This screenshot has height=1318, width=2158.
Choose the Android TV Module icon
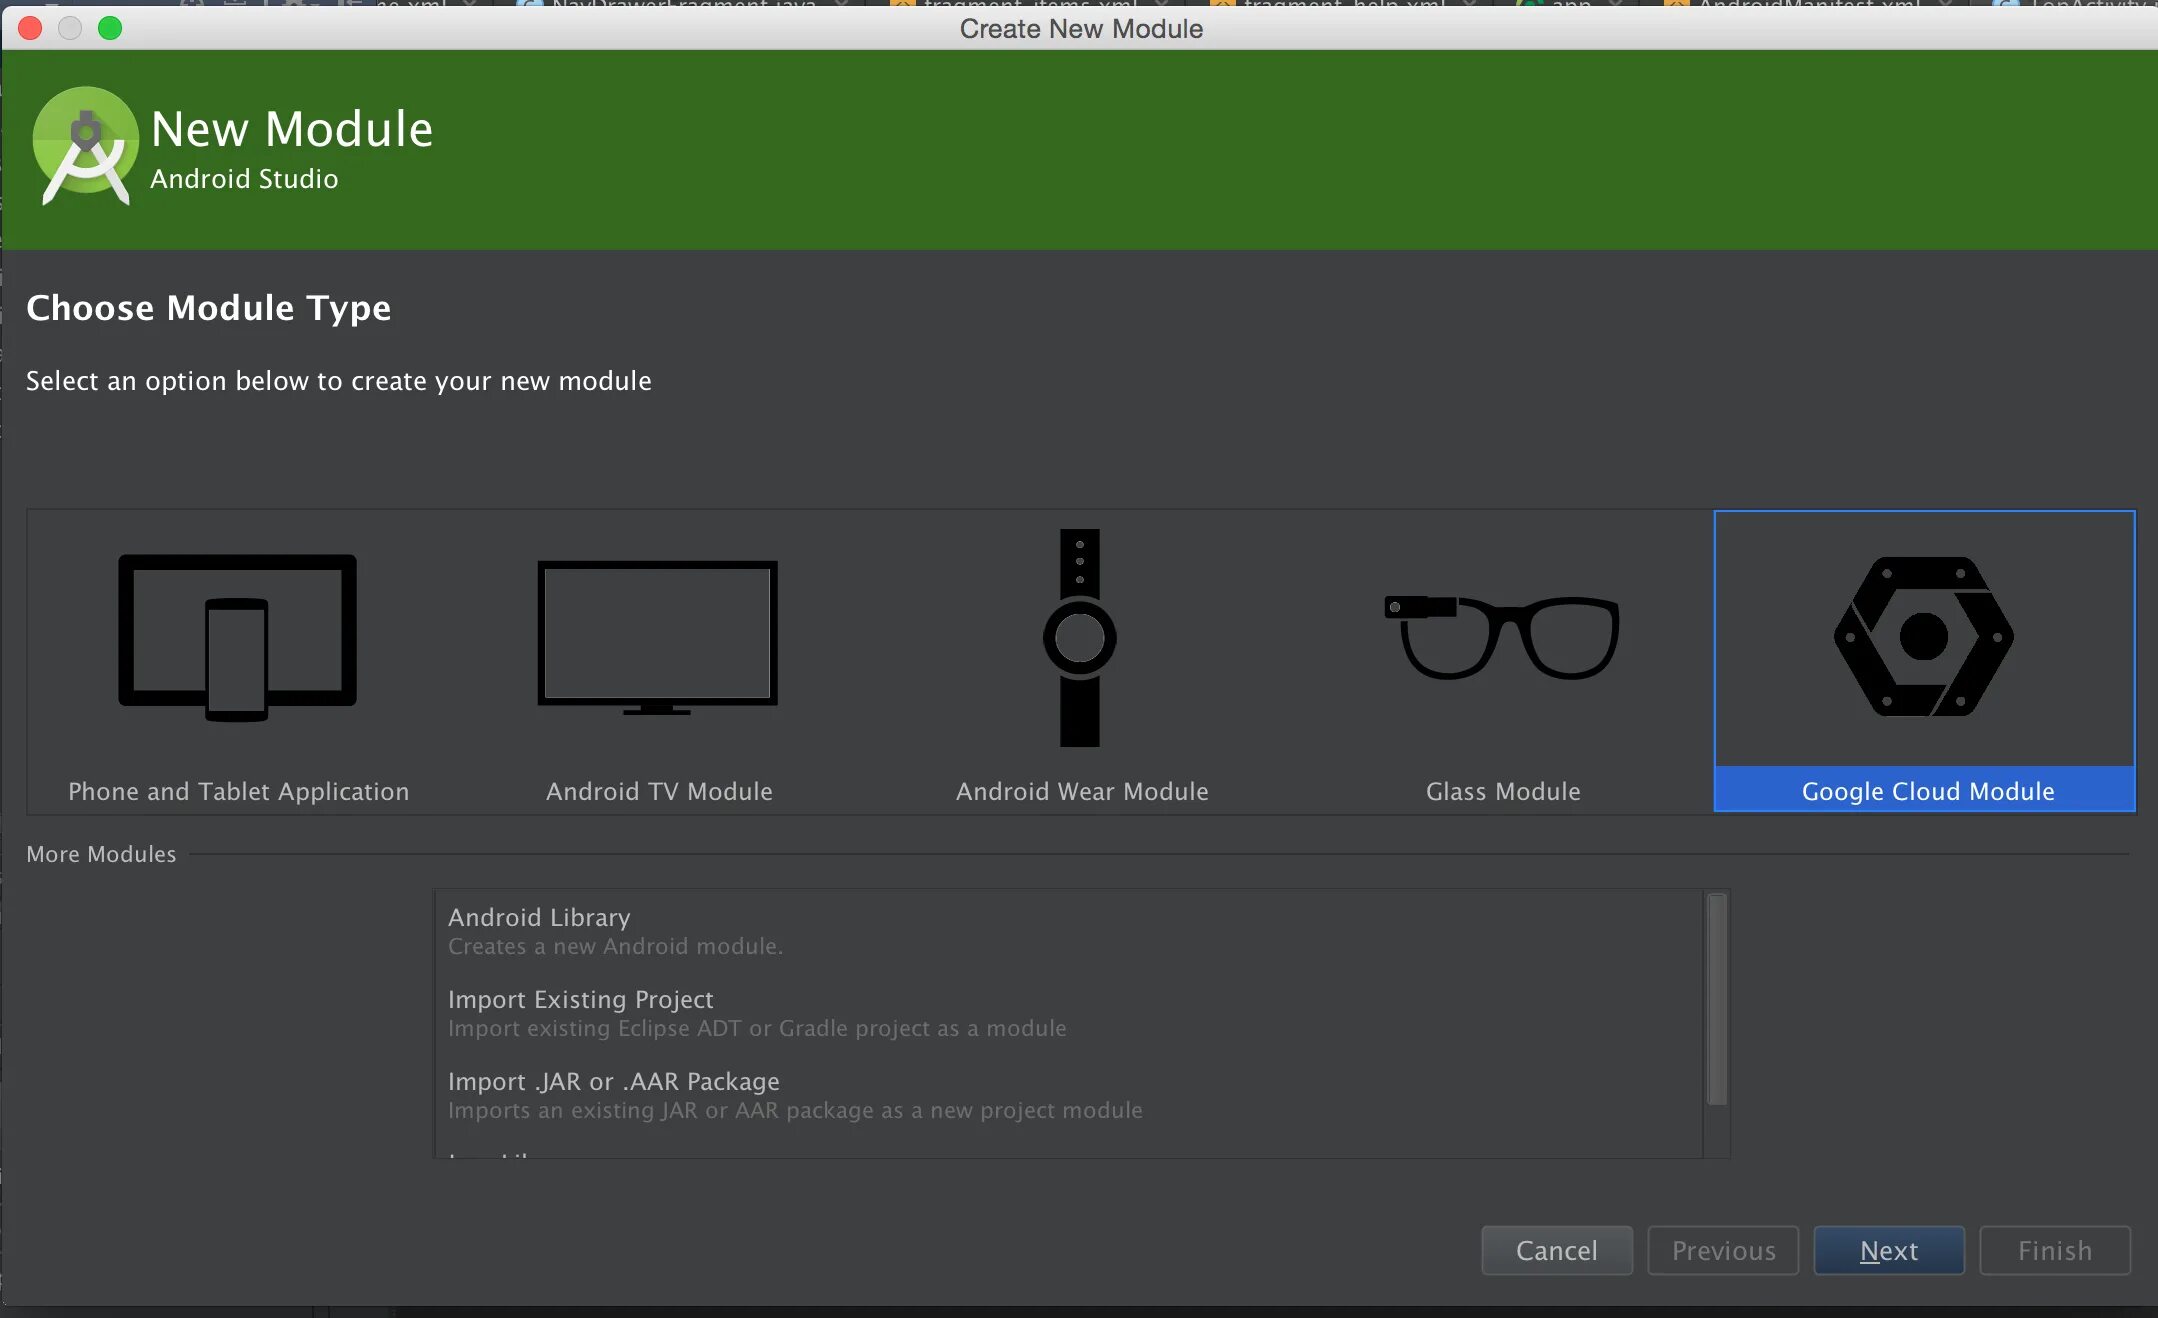[657, 638]
